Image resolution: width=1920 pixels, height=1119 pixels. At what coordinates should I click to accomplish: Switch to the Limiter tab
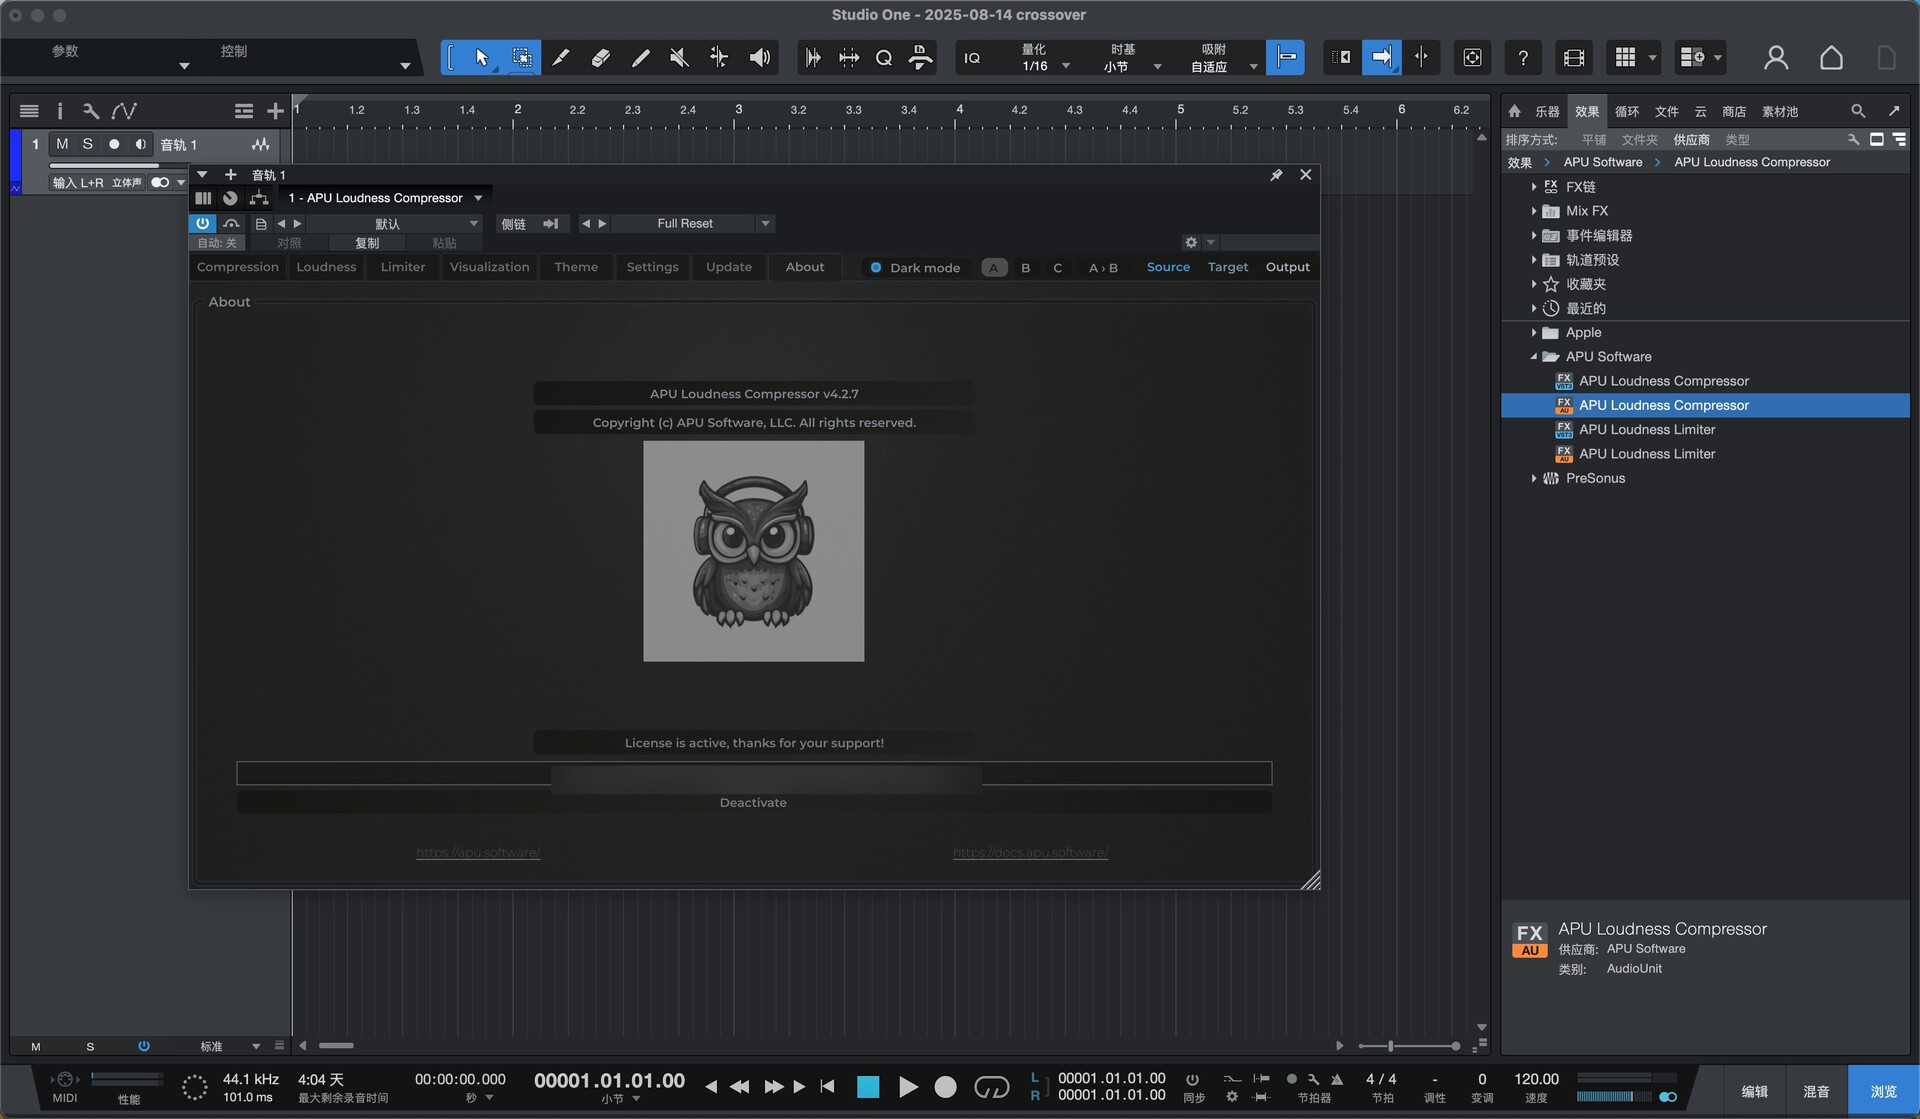(403, 267)
